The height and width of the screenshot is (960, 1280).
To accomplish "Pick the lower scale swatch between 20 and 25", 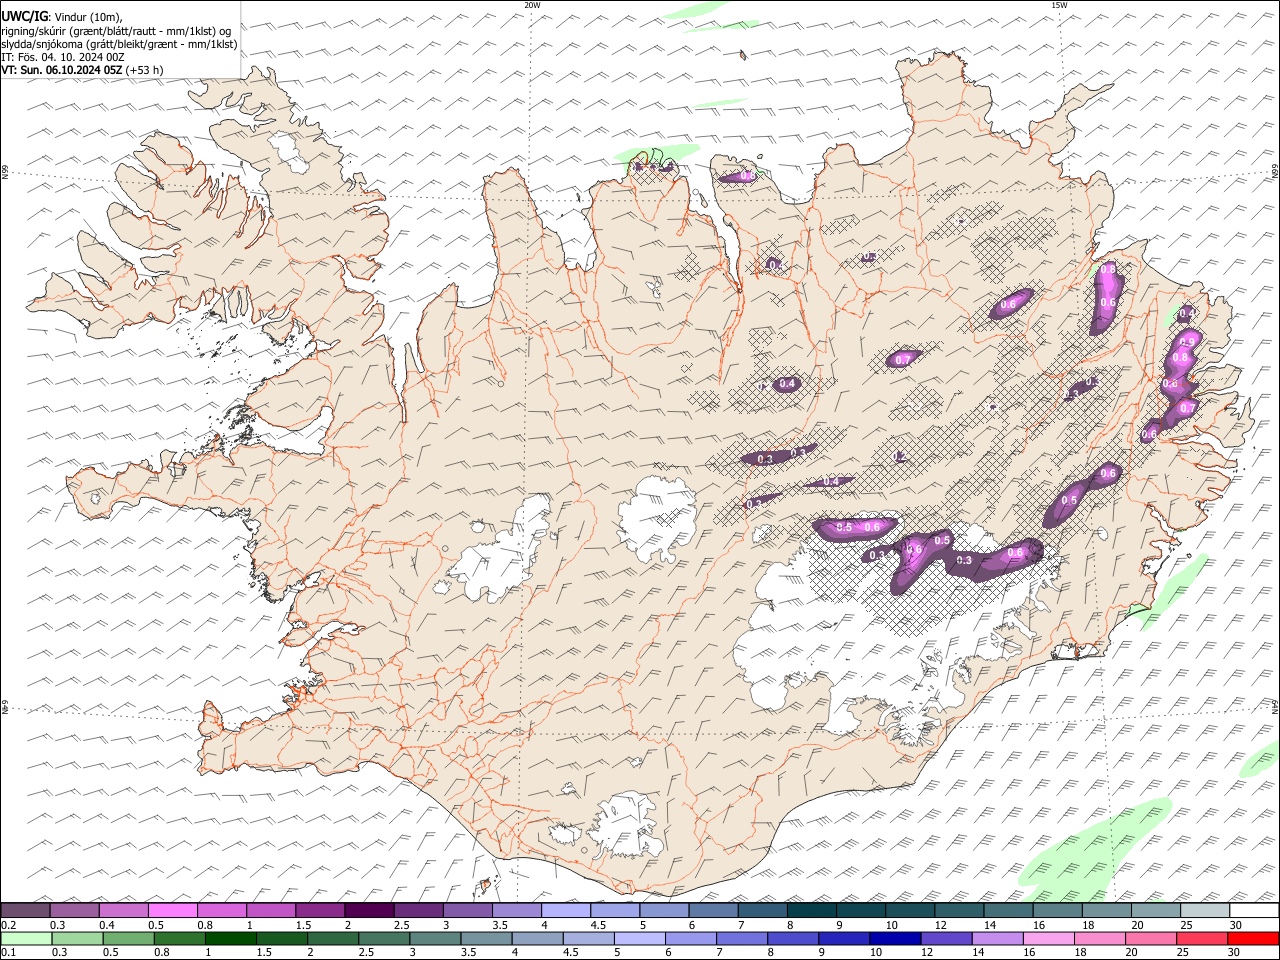I will pyautogui.click(x=1150, y=939).
